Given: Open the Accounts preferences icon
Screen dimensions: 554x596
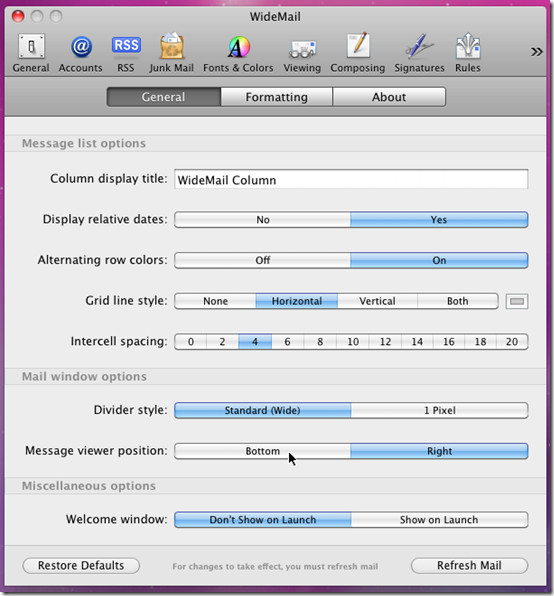Looking at the screenshot, I should click(81, 53).
